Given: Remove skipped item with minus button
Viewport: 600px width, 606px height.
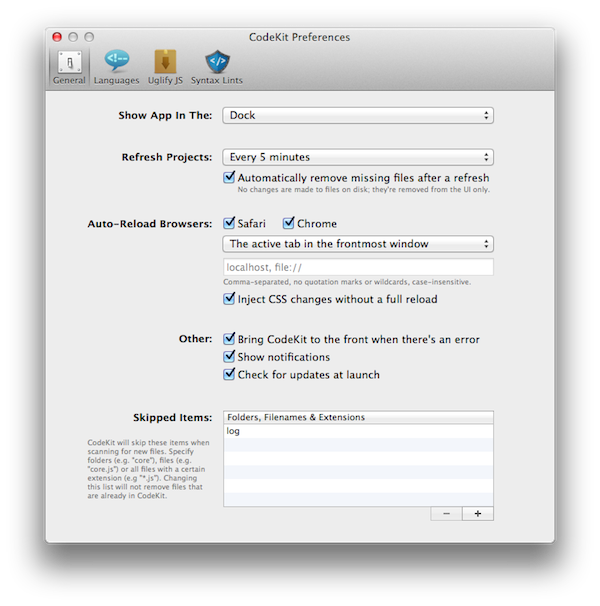Looking at the screenshot, I should pyautogui.click(x=447, y=514).
